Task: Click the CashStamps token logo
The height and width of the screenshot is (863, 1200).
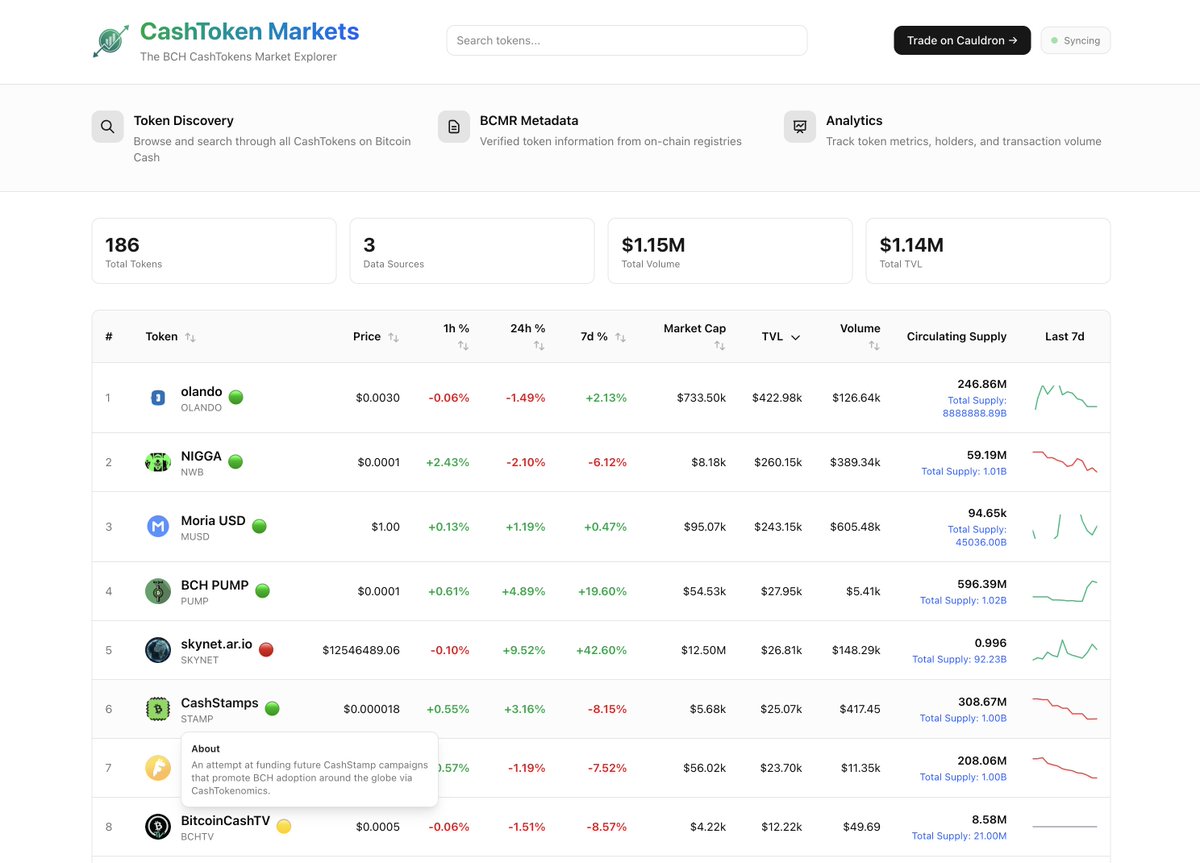Action: pos(157,709)
